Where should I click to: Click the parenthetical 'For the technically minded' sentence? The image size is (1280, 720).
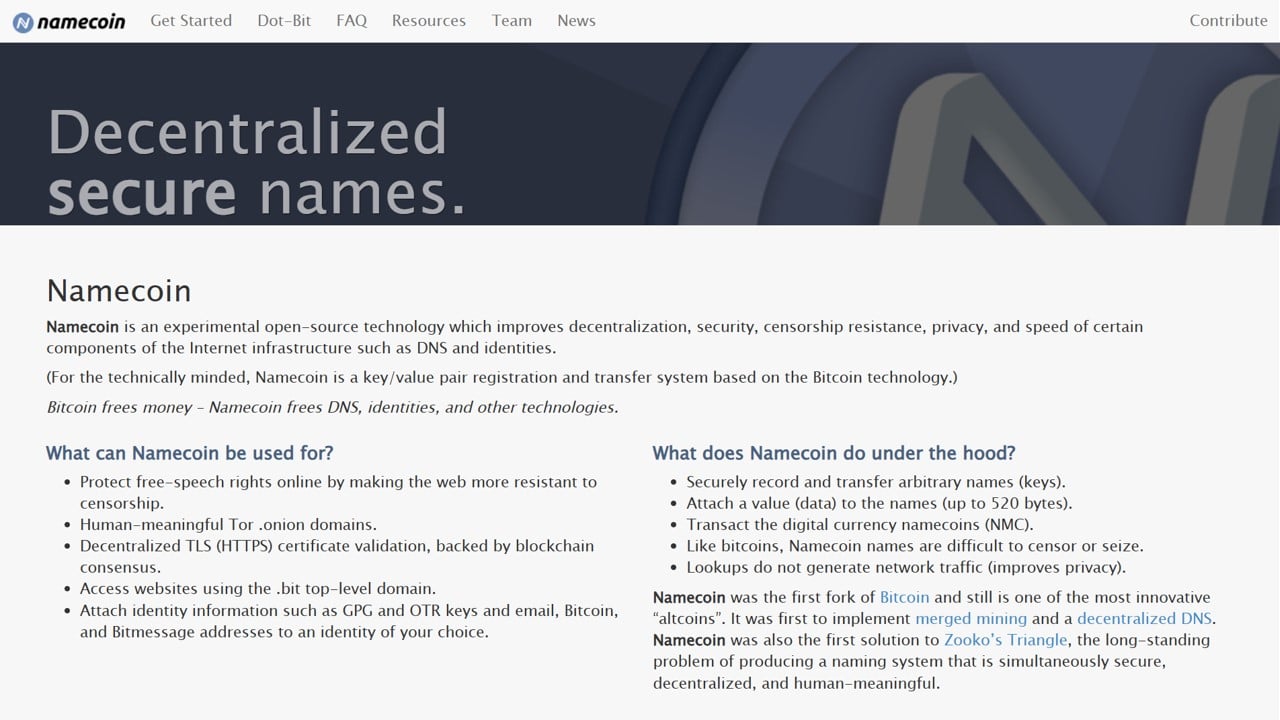[x=502, y=377]
